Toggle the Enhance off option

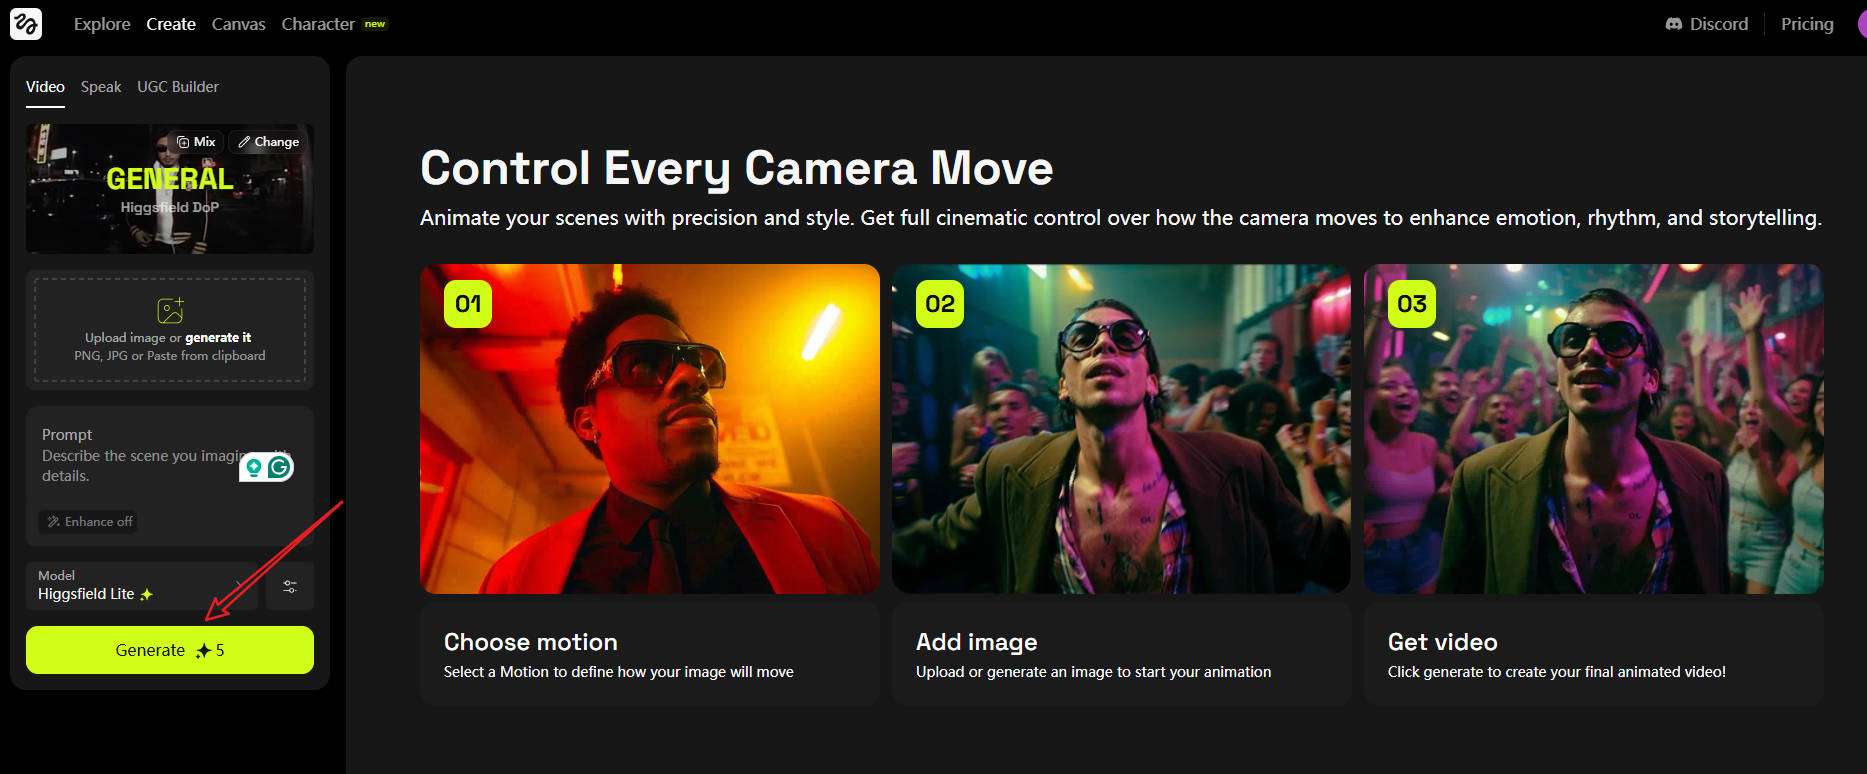tap(89, 522)
